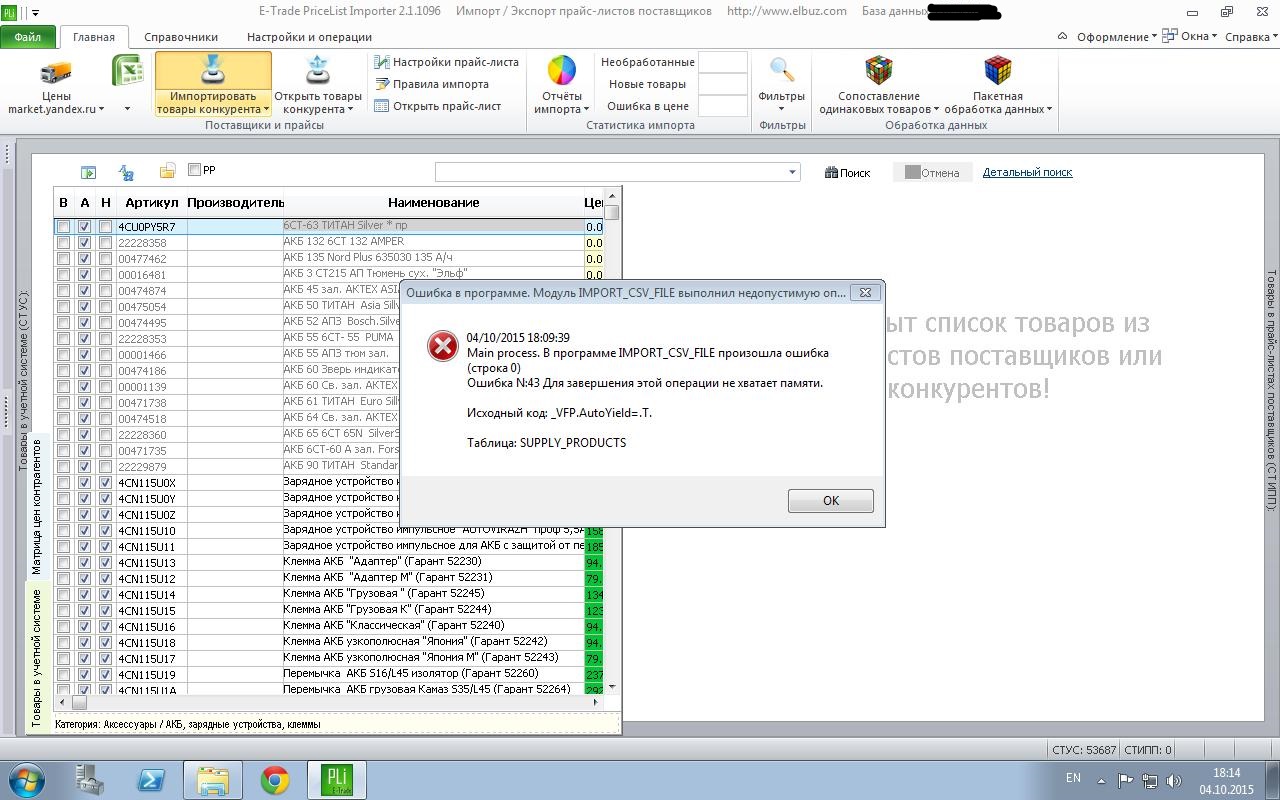Click the folder icon above the table

point(167,171)
